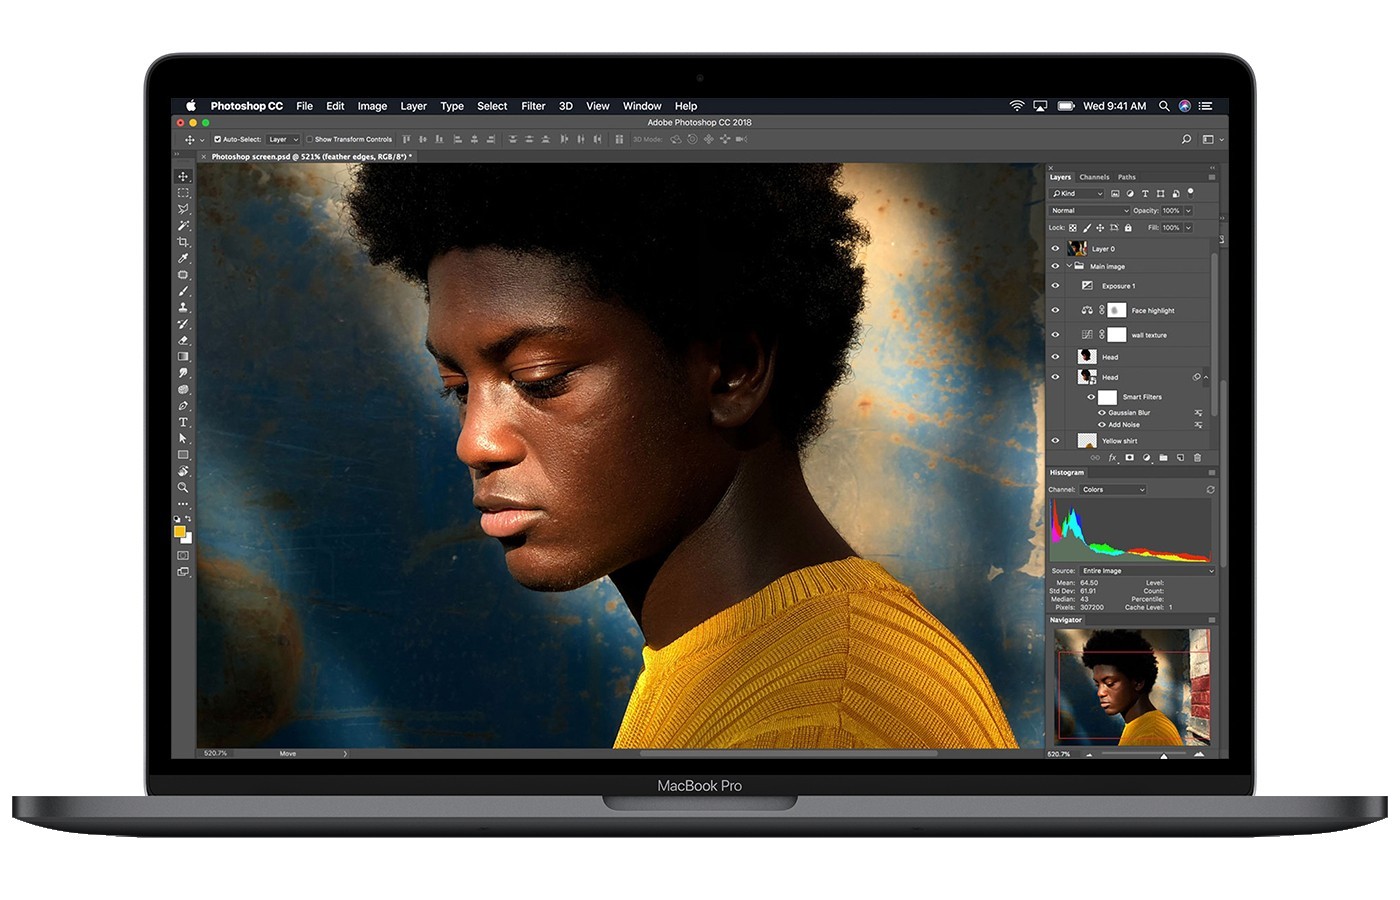Enable the Show Transform Controls checkbox
This screenshot has width=1400, height=900.
point(308,139)
